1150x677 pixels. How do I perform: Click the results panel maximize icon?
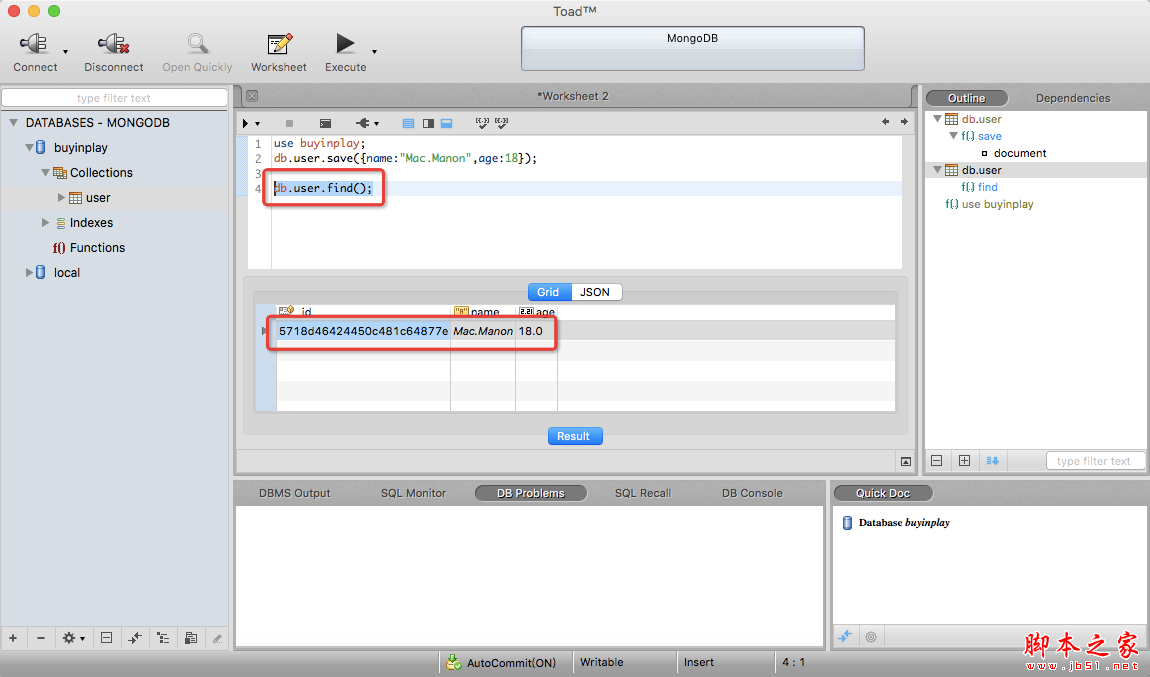click(906, 461)
